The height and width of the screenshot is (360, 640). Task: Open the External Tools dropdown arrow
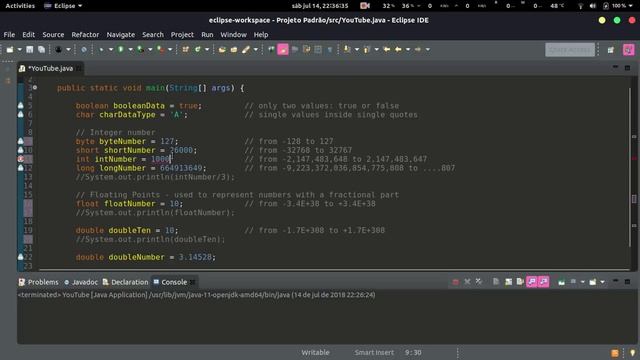(x=170, y=49)
